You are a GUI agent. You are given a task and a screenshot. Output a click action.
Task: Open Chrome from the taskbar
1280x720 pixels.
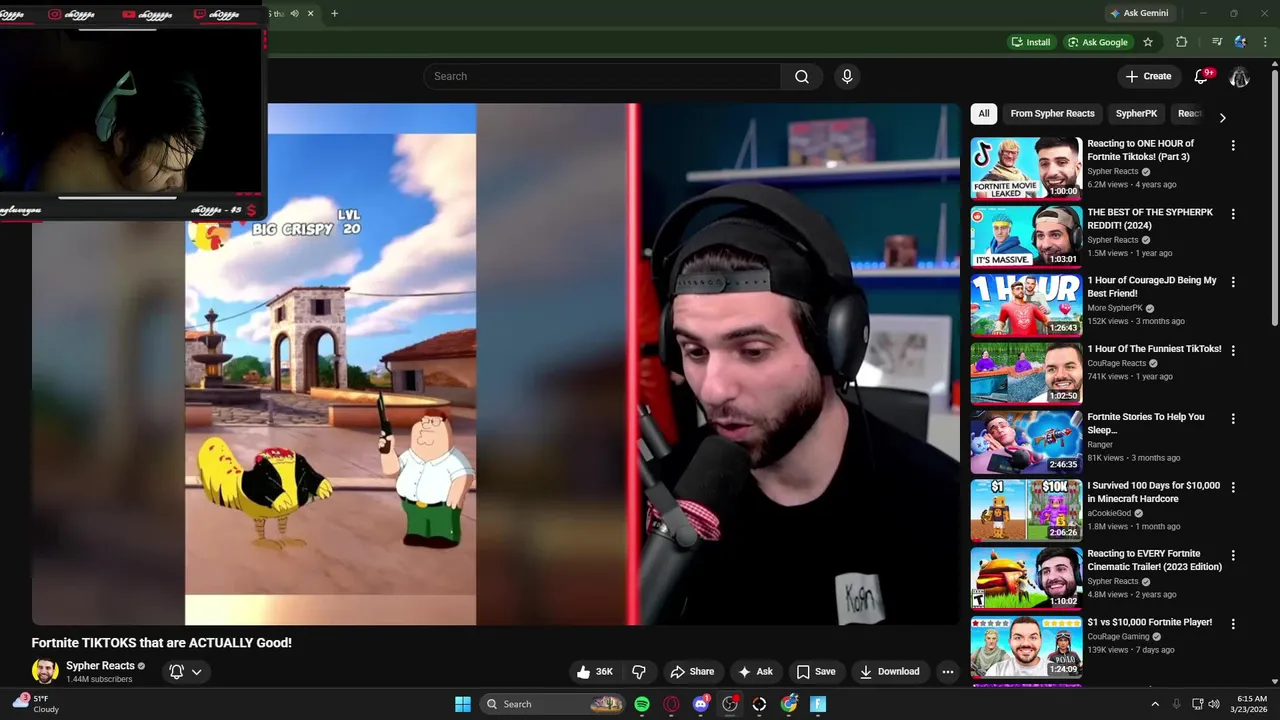[789, 704]
